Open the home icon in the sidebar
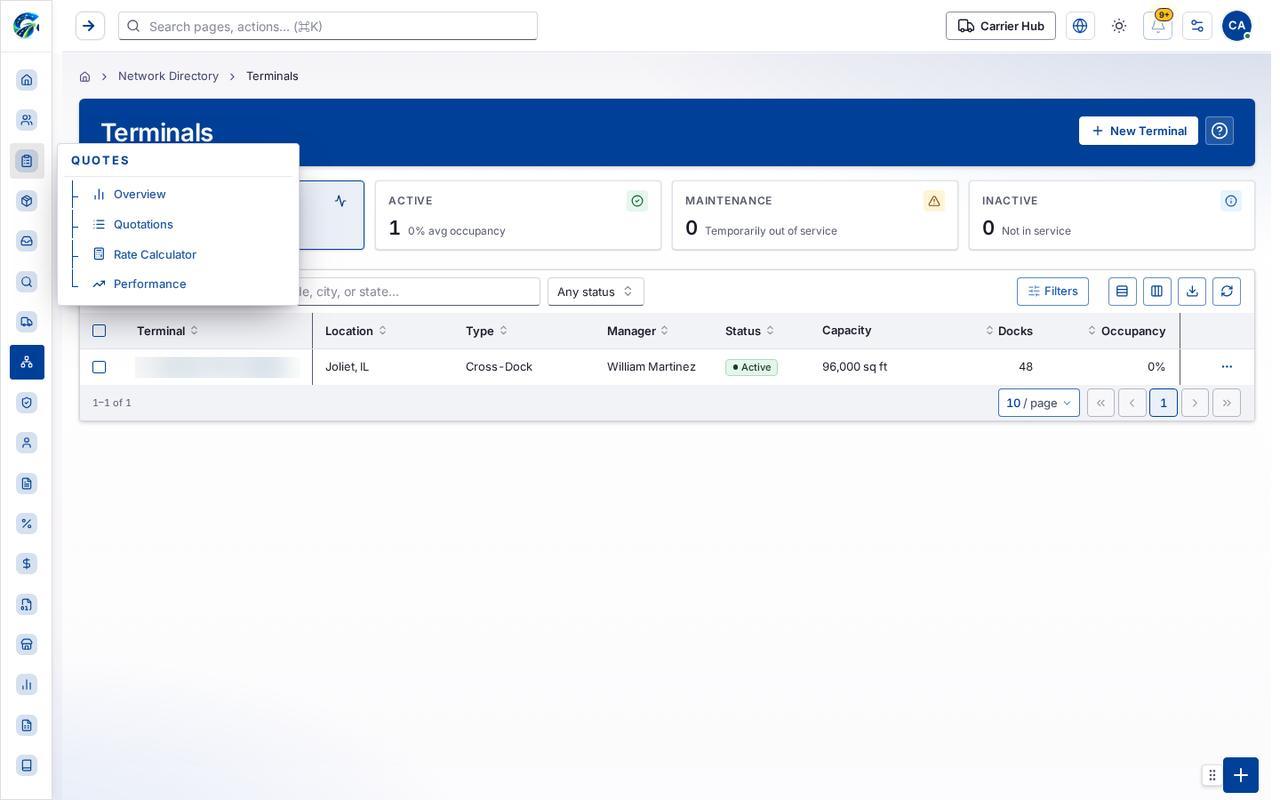The width and height of the screenshot is (1280, 800). point(27,80)
